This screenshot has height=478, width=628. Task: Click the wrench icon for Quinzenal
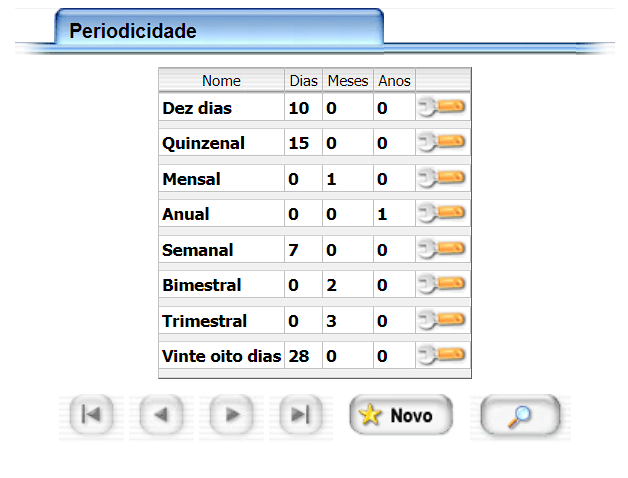pos(442,142)
